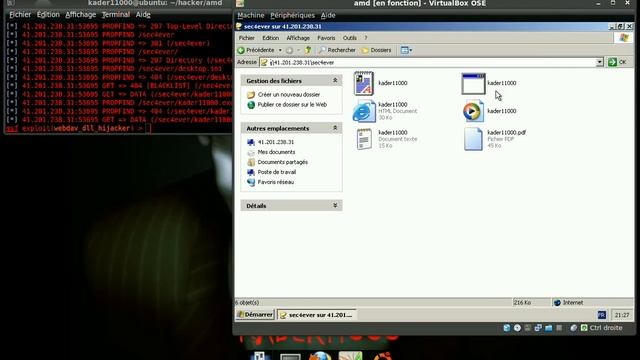Image resolution: width=640 pixels, height=360 pixels.
Task: Toggle the Dossiers folder tree pane
Action: pos(377,50)
